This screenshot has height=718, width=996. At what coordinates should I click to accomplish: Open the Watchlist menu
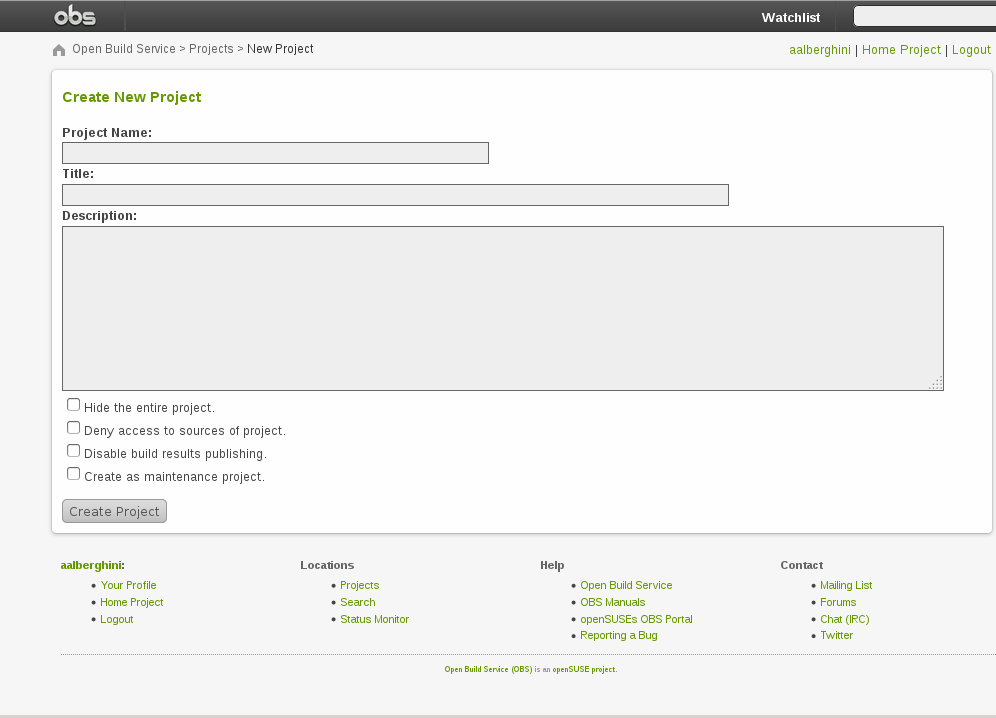point(790,17)
